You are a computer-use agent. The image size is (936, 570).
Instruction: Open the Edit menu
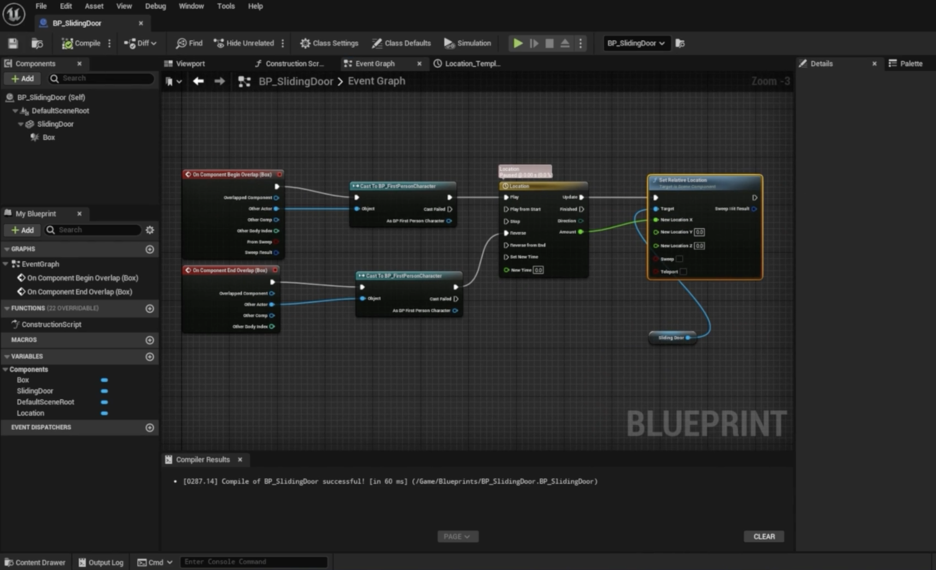pos(66,6)
